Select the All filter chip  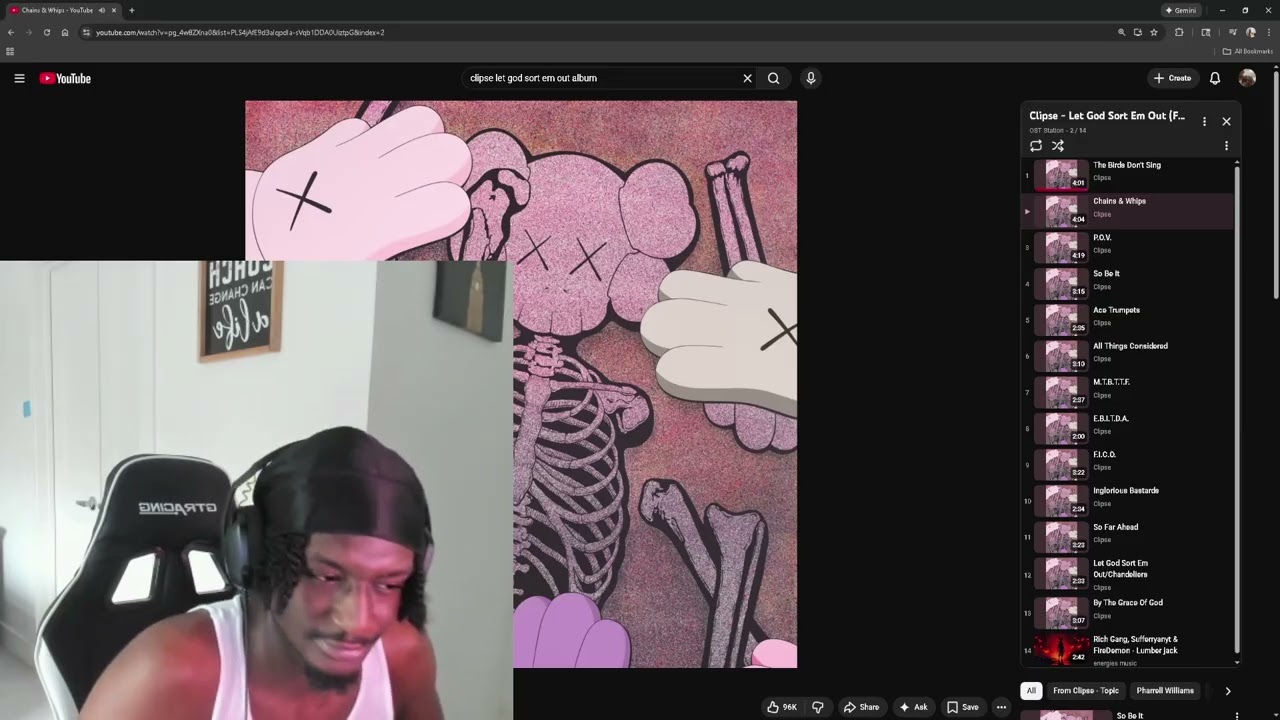[1031, 690]
